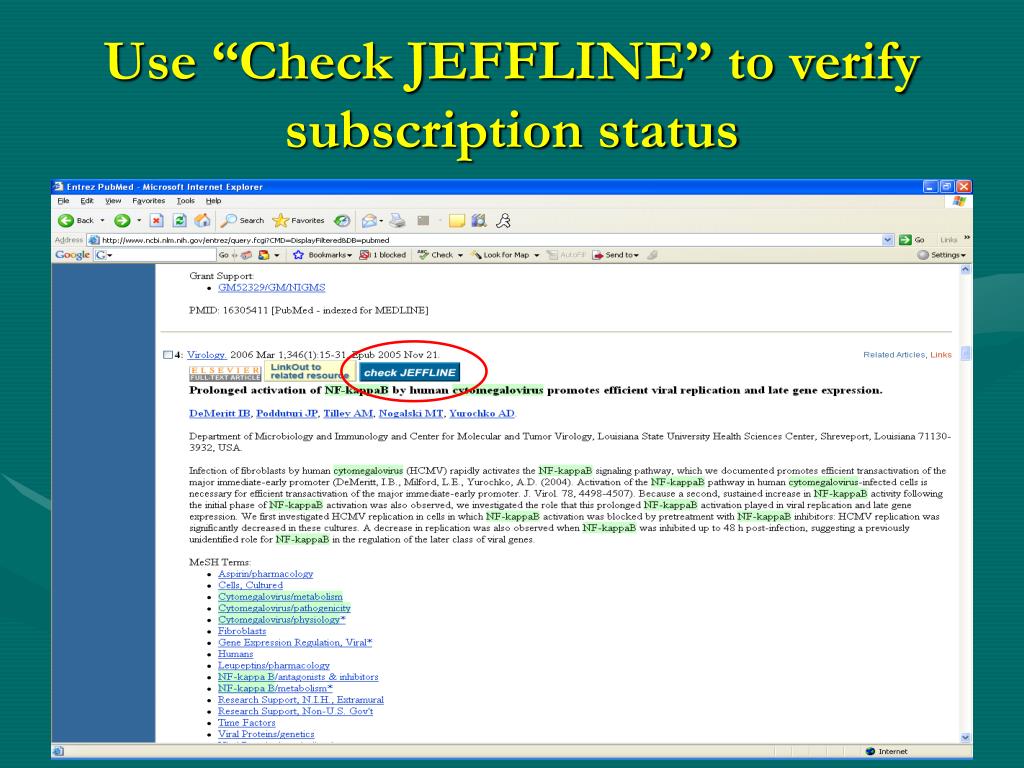The width and height of the screenshot is (1024, 768).
Task: Open Related Articles link
Action: tap(893, 355)
